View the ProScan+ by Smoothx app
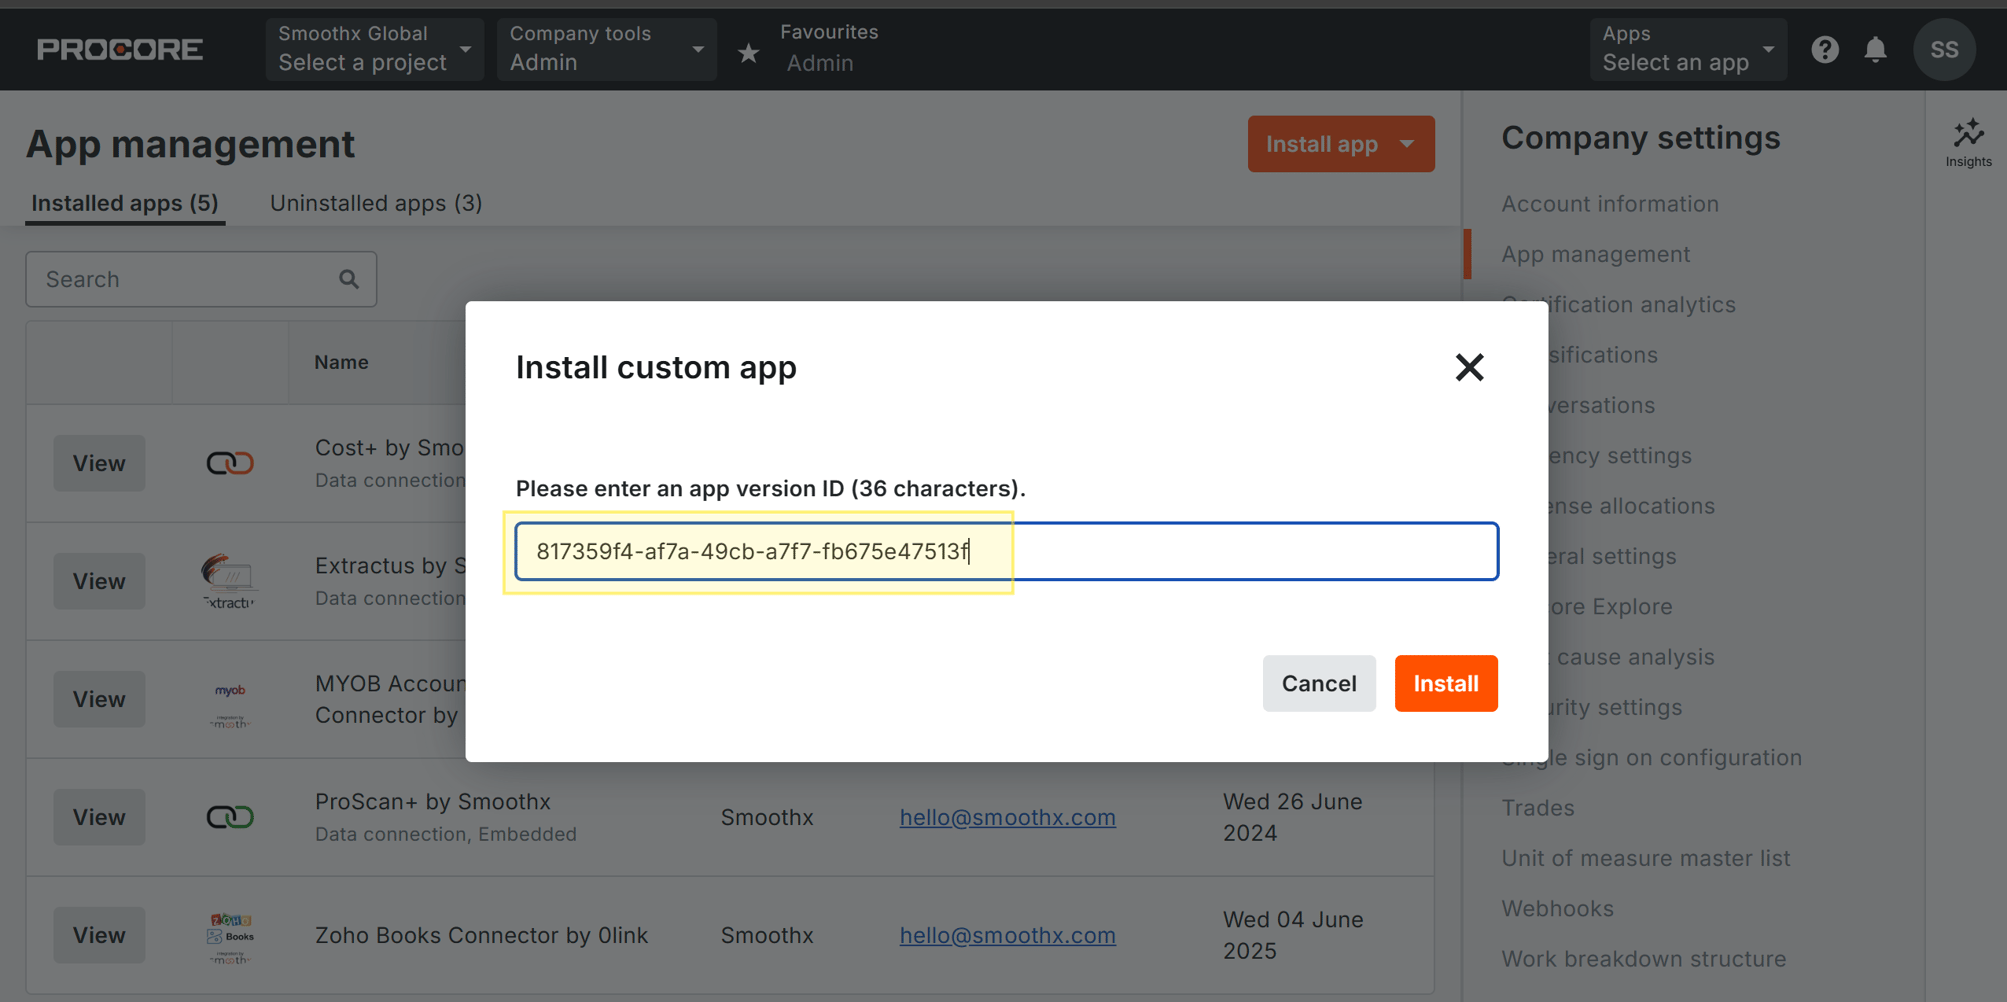The image size is (2007, 1002). pos(99,817)
